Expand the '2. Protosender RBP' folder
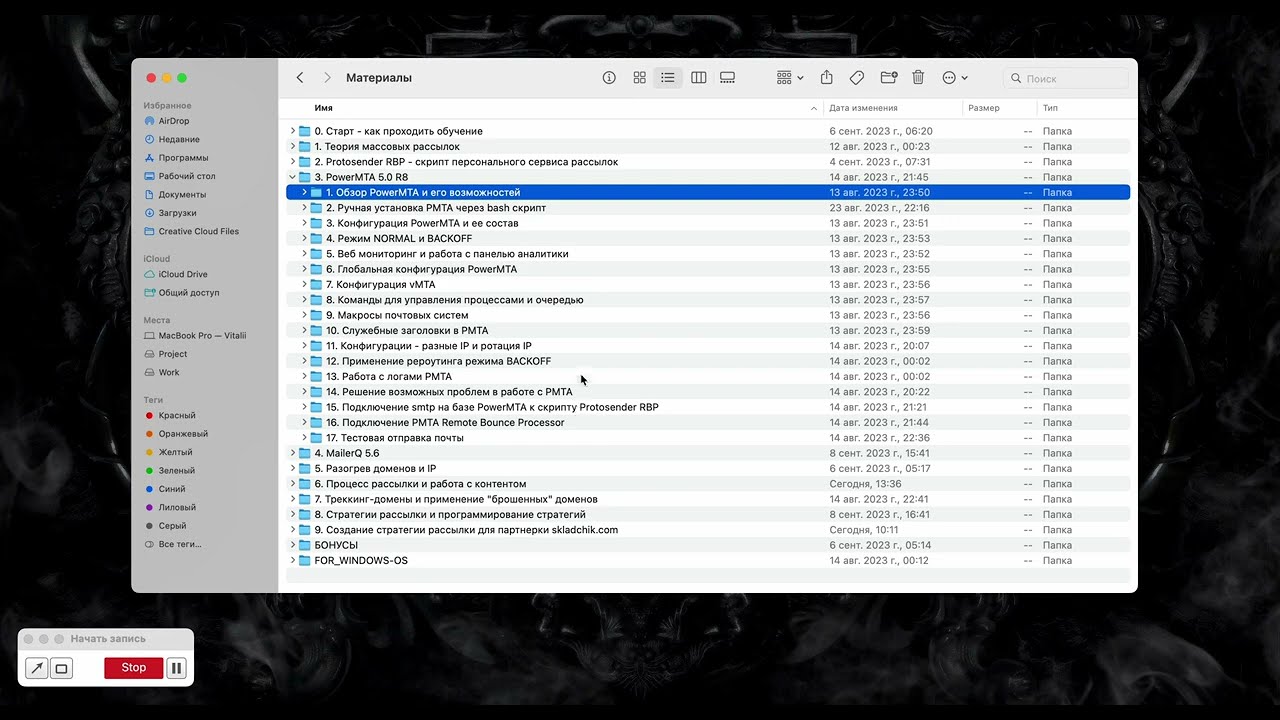The height and width of the screenshot is (720, 1280). click(x=293, y=162)
